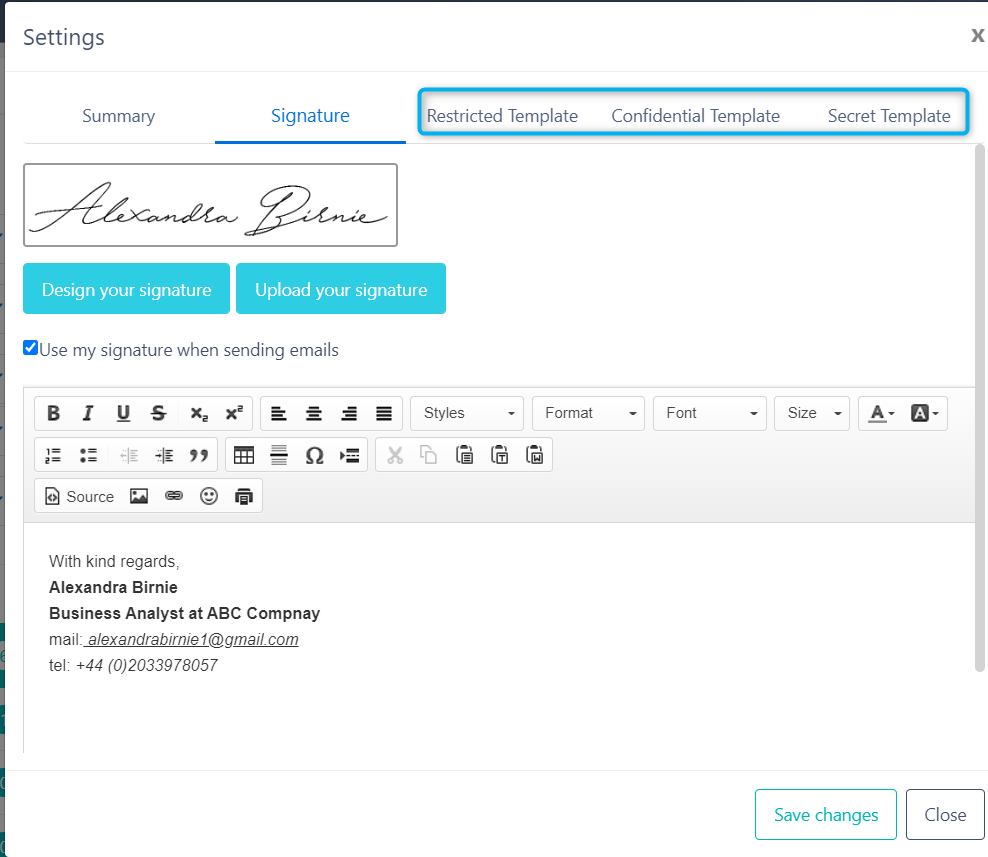Apply strikethrough formatting

159,413
